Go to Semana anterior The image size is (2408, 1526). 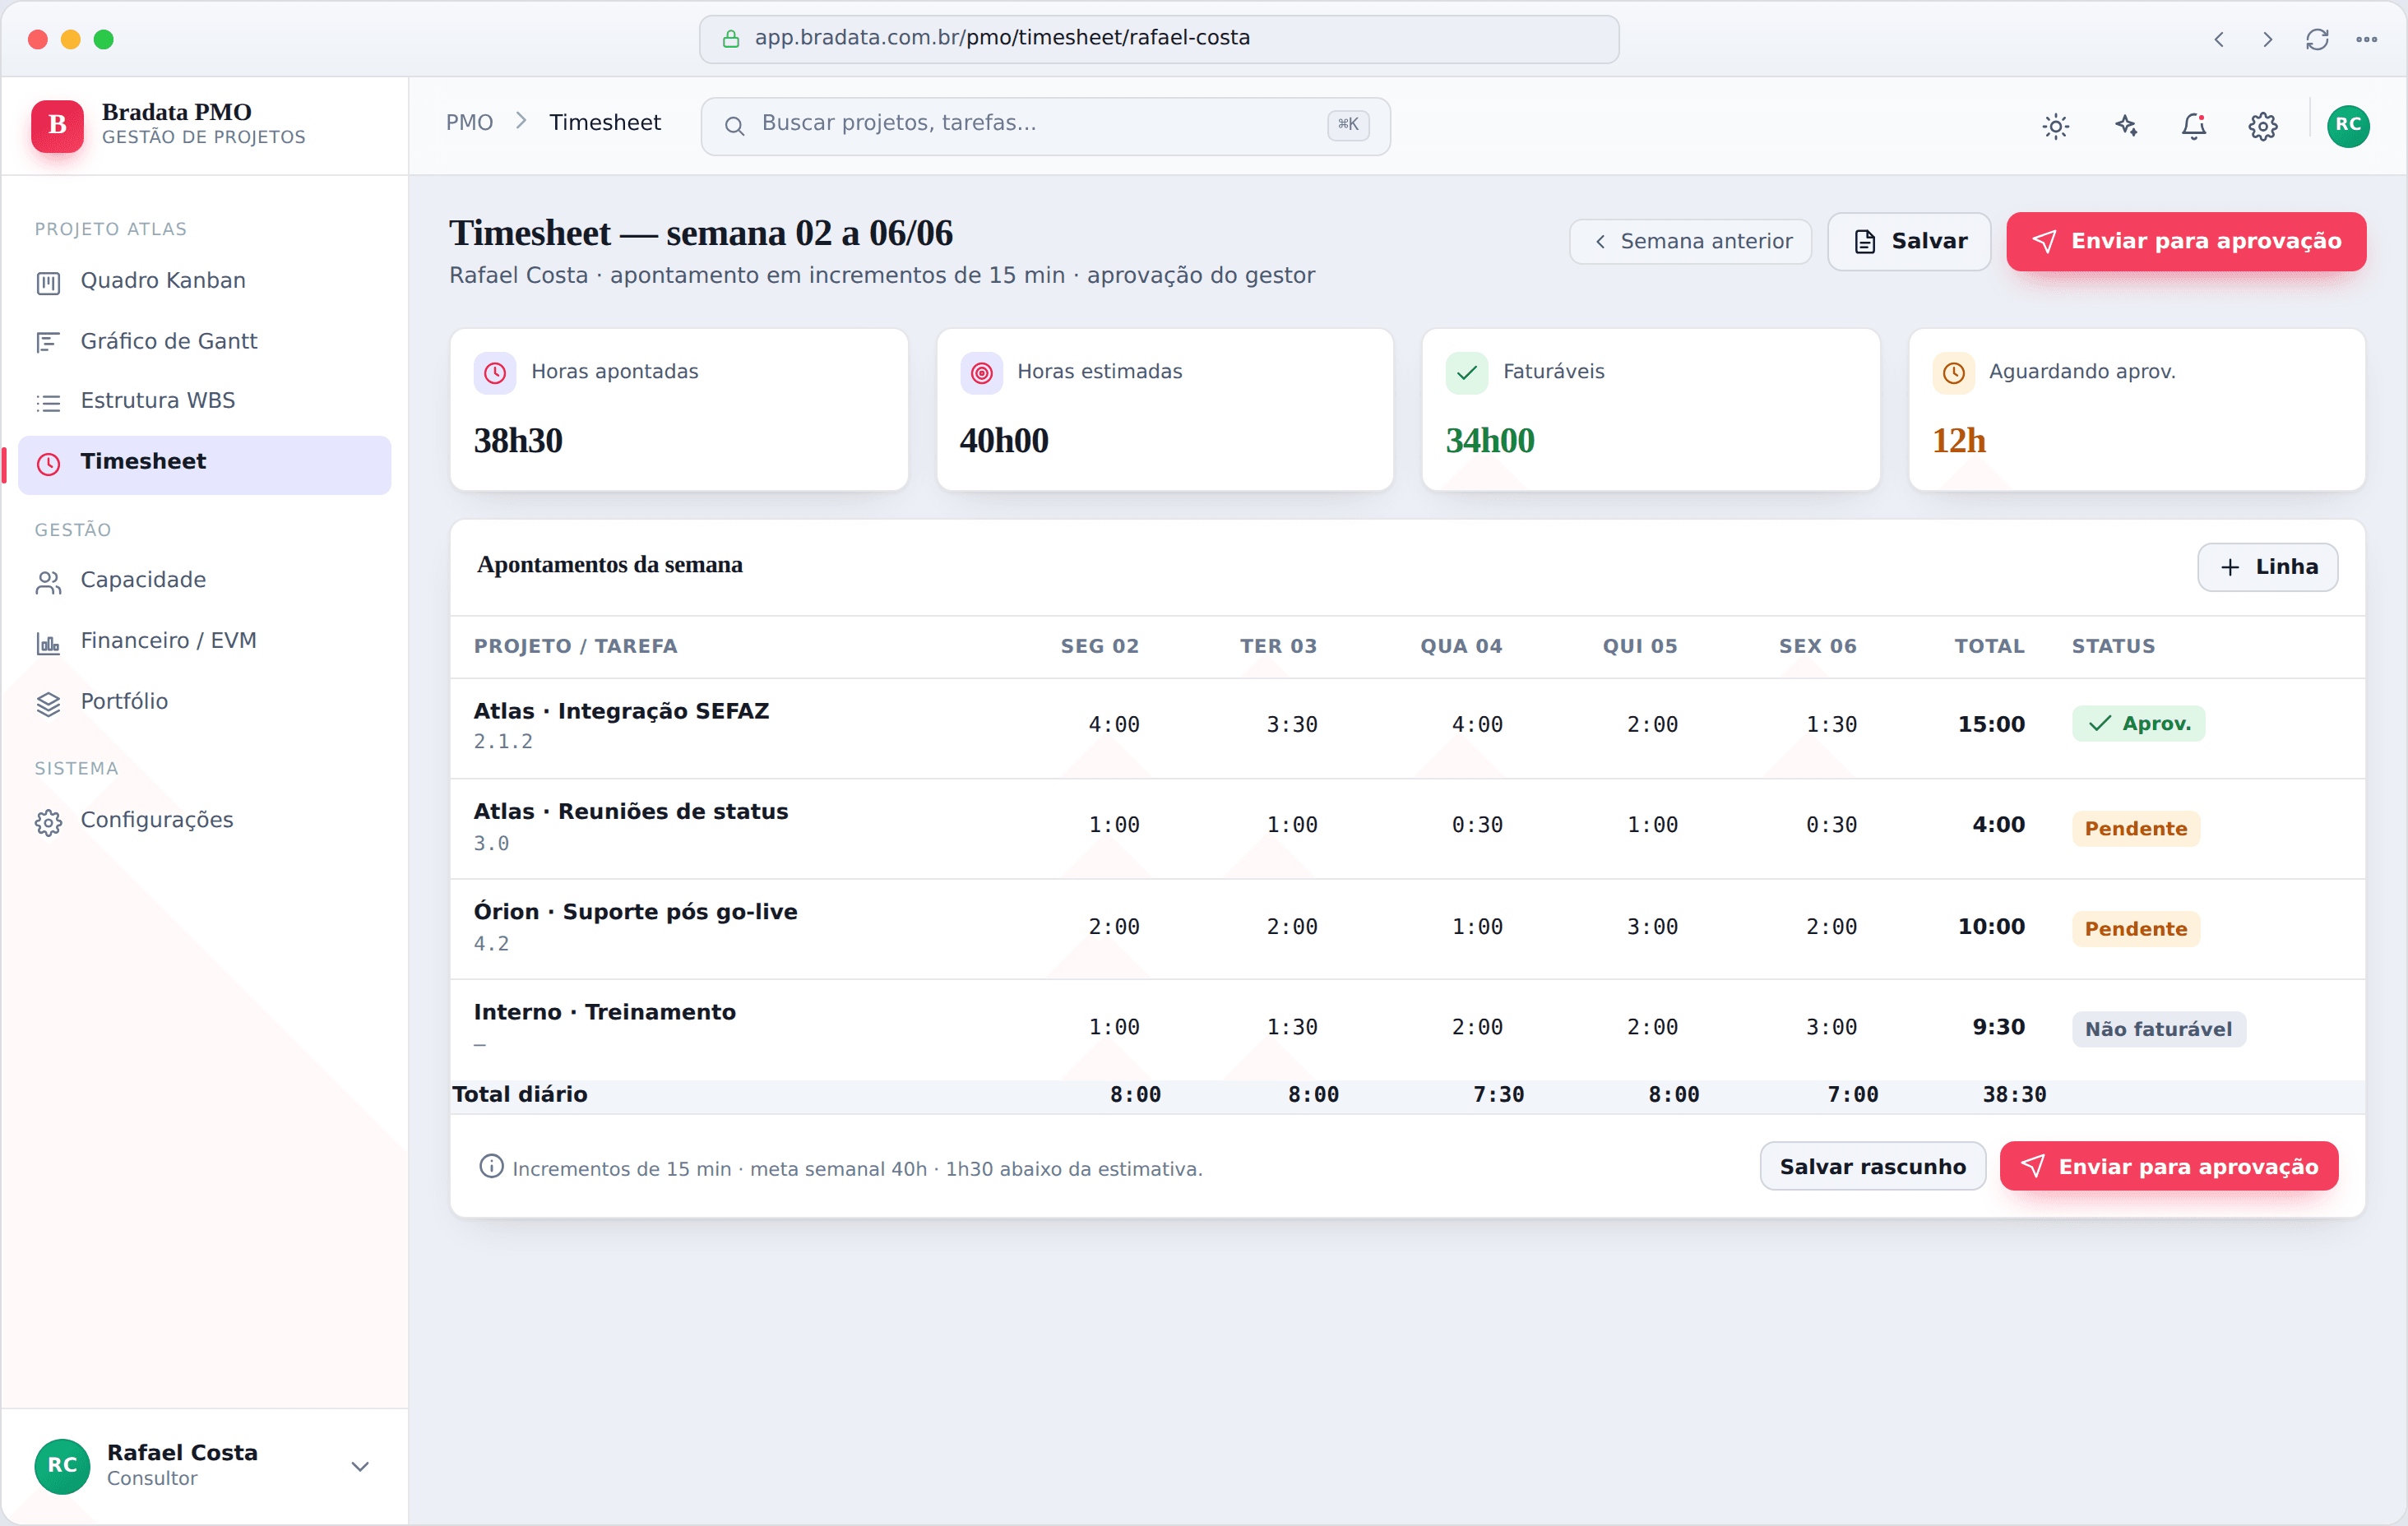coord(1690,241)
